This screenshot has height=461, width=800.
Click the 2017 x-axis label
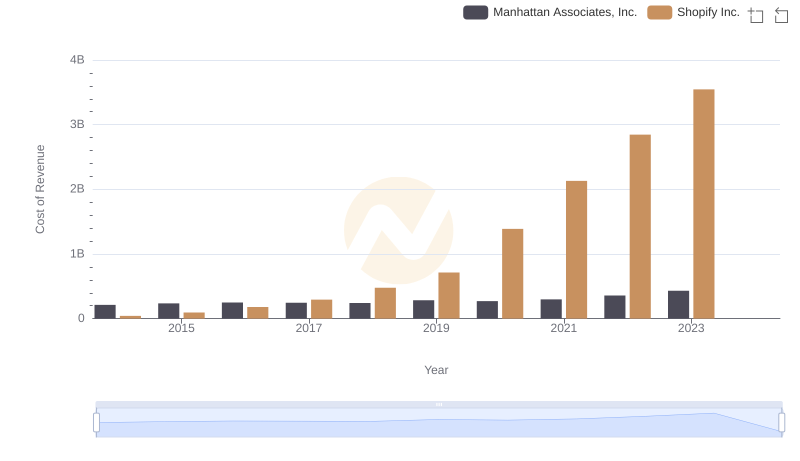[309, 328]
